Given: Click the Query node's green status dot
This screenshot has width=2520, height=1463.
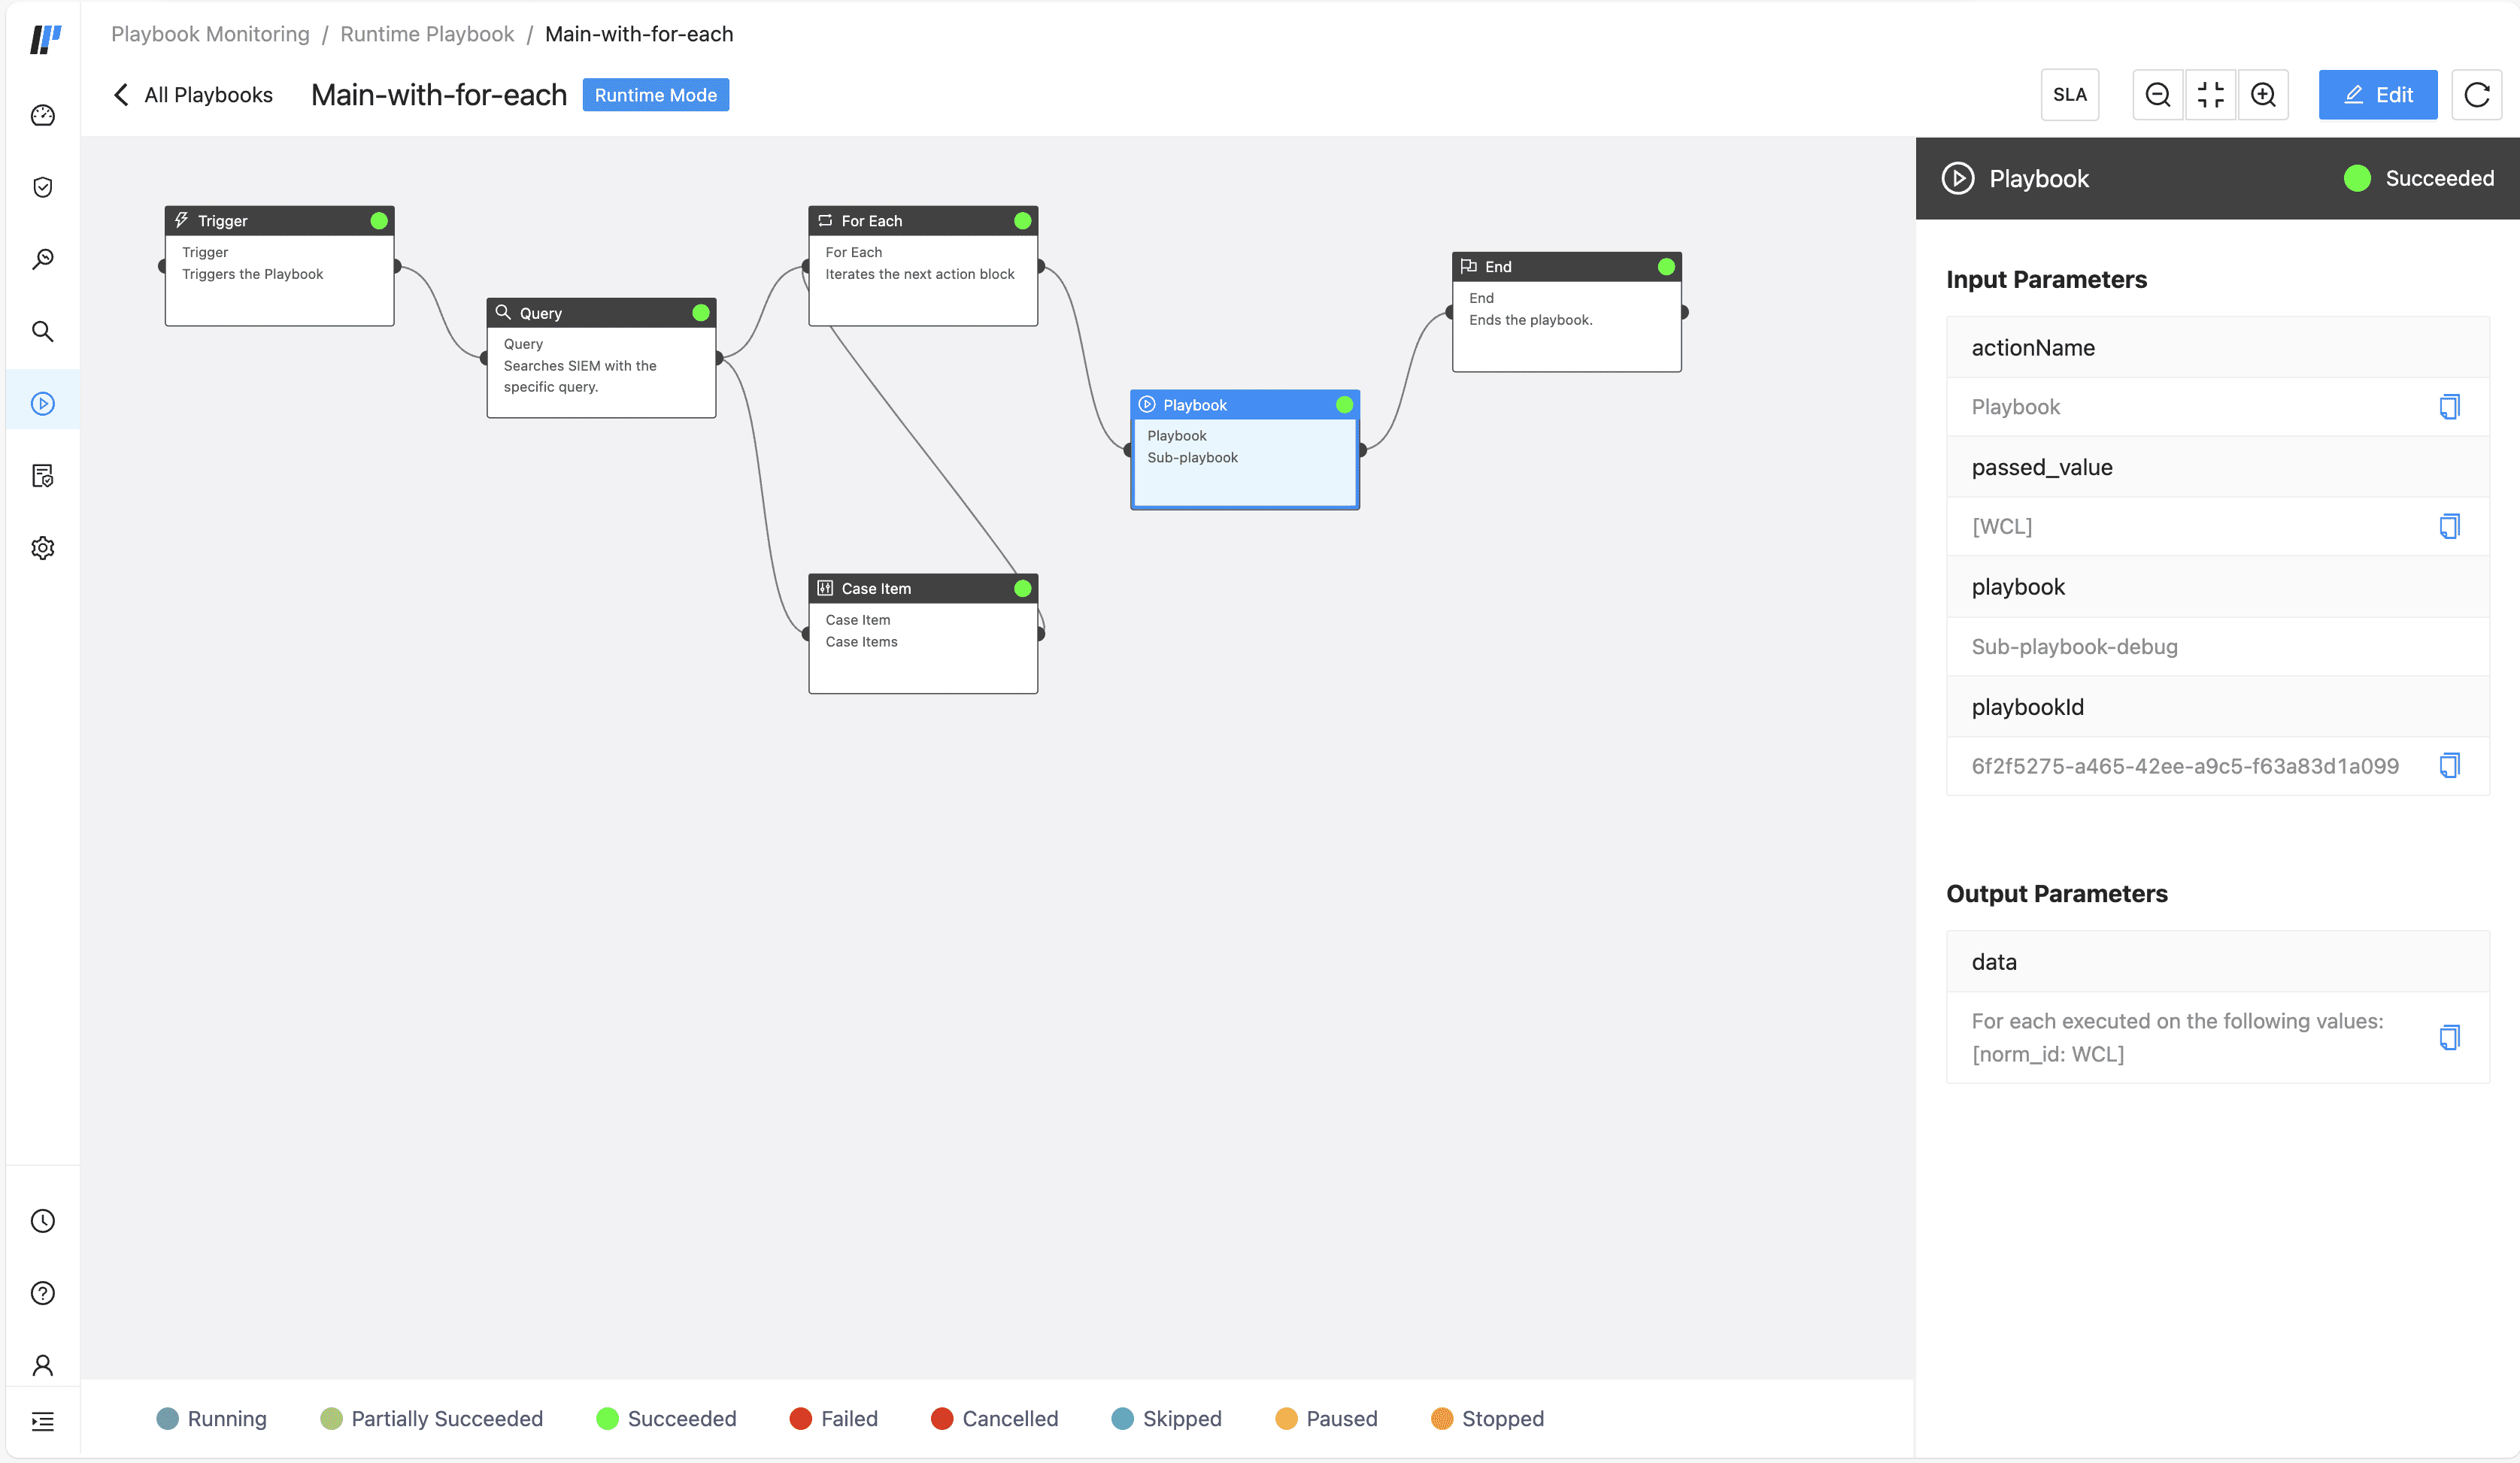Looking at the screenshot, I should point(701,313).
